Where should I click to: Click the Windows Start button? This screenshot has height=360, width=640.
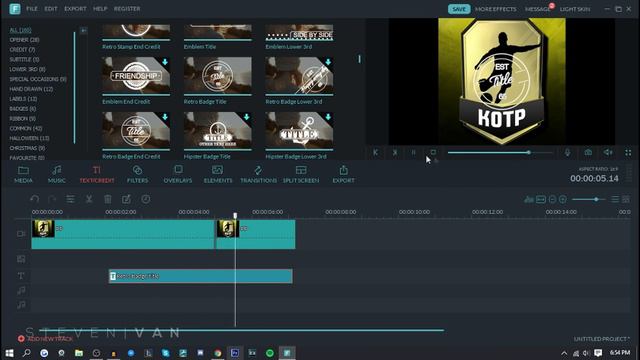(9, 353)
